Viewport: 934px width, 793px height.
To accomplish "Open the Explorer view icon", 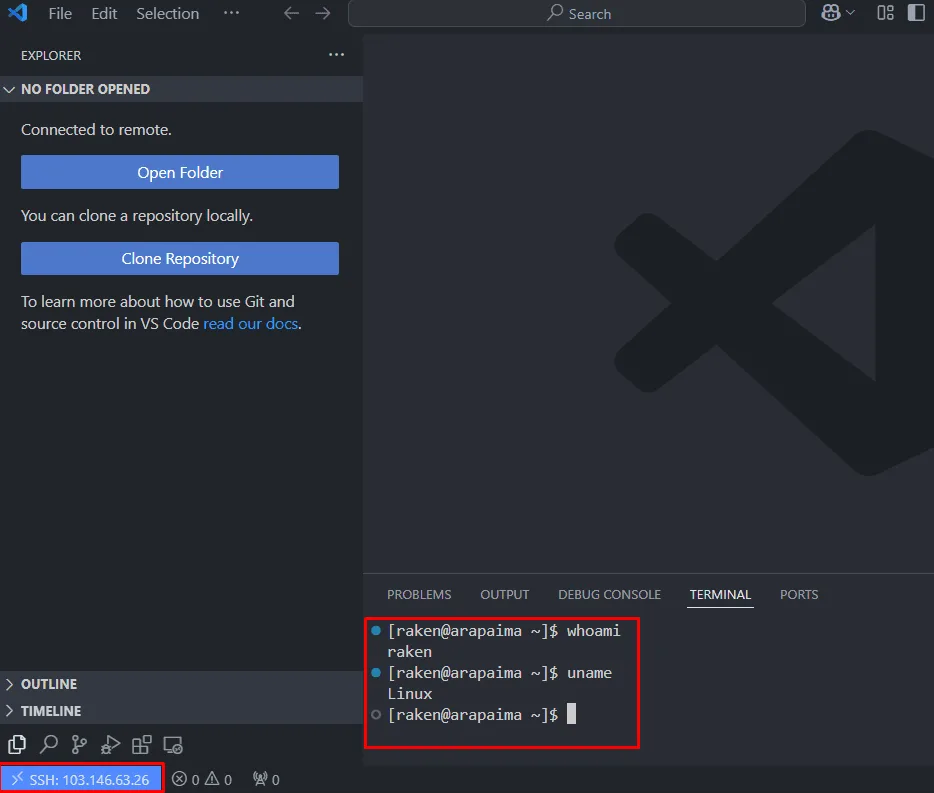I will click(x=17, y=744).
